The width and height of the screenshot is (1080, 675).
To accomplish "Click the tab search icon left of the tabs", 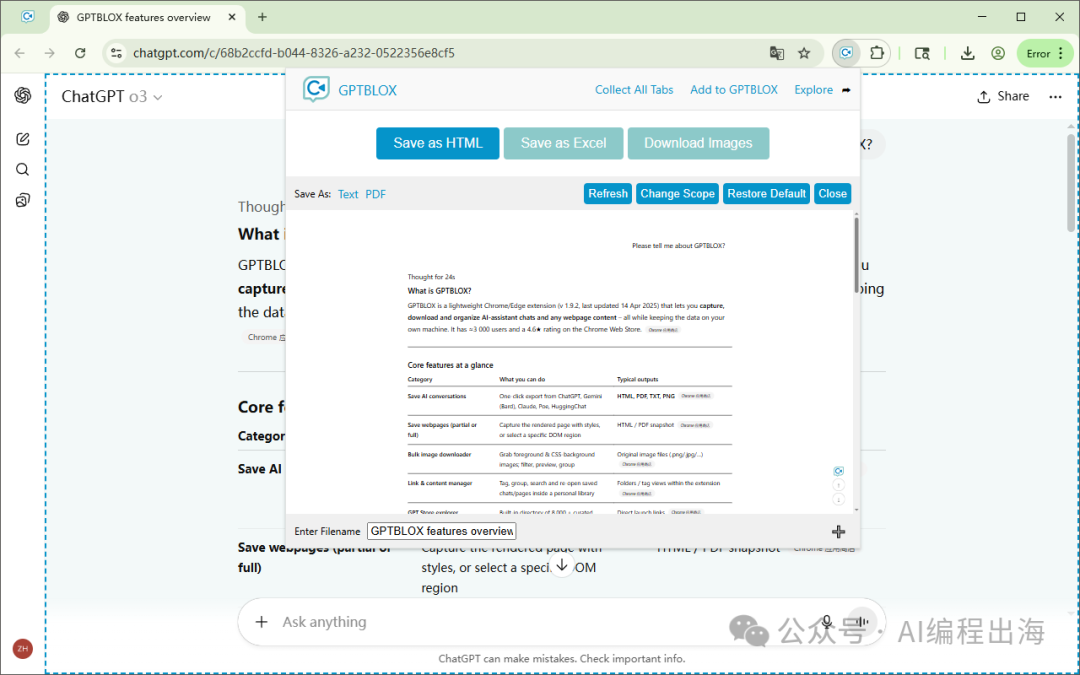I will coord(28,17).
